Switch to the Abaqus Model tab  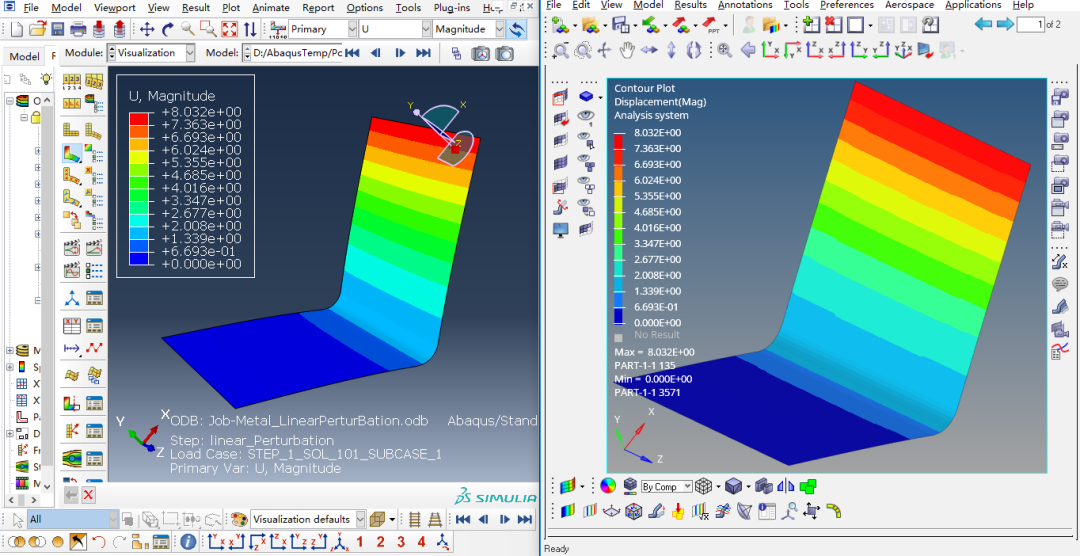coord(25,56)
